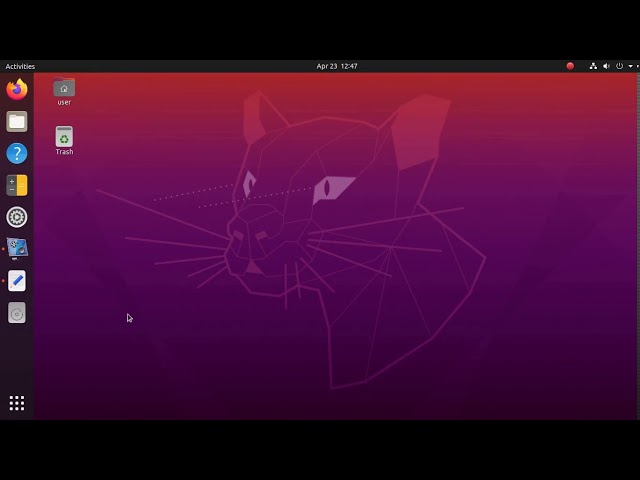Open the clock and calendar, Apr 23 12:47
This screenshot has height=480, width=640.
click(337, 66)
